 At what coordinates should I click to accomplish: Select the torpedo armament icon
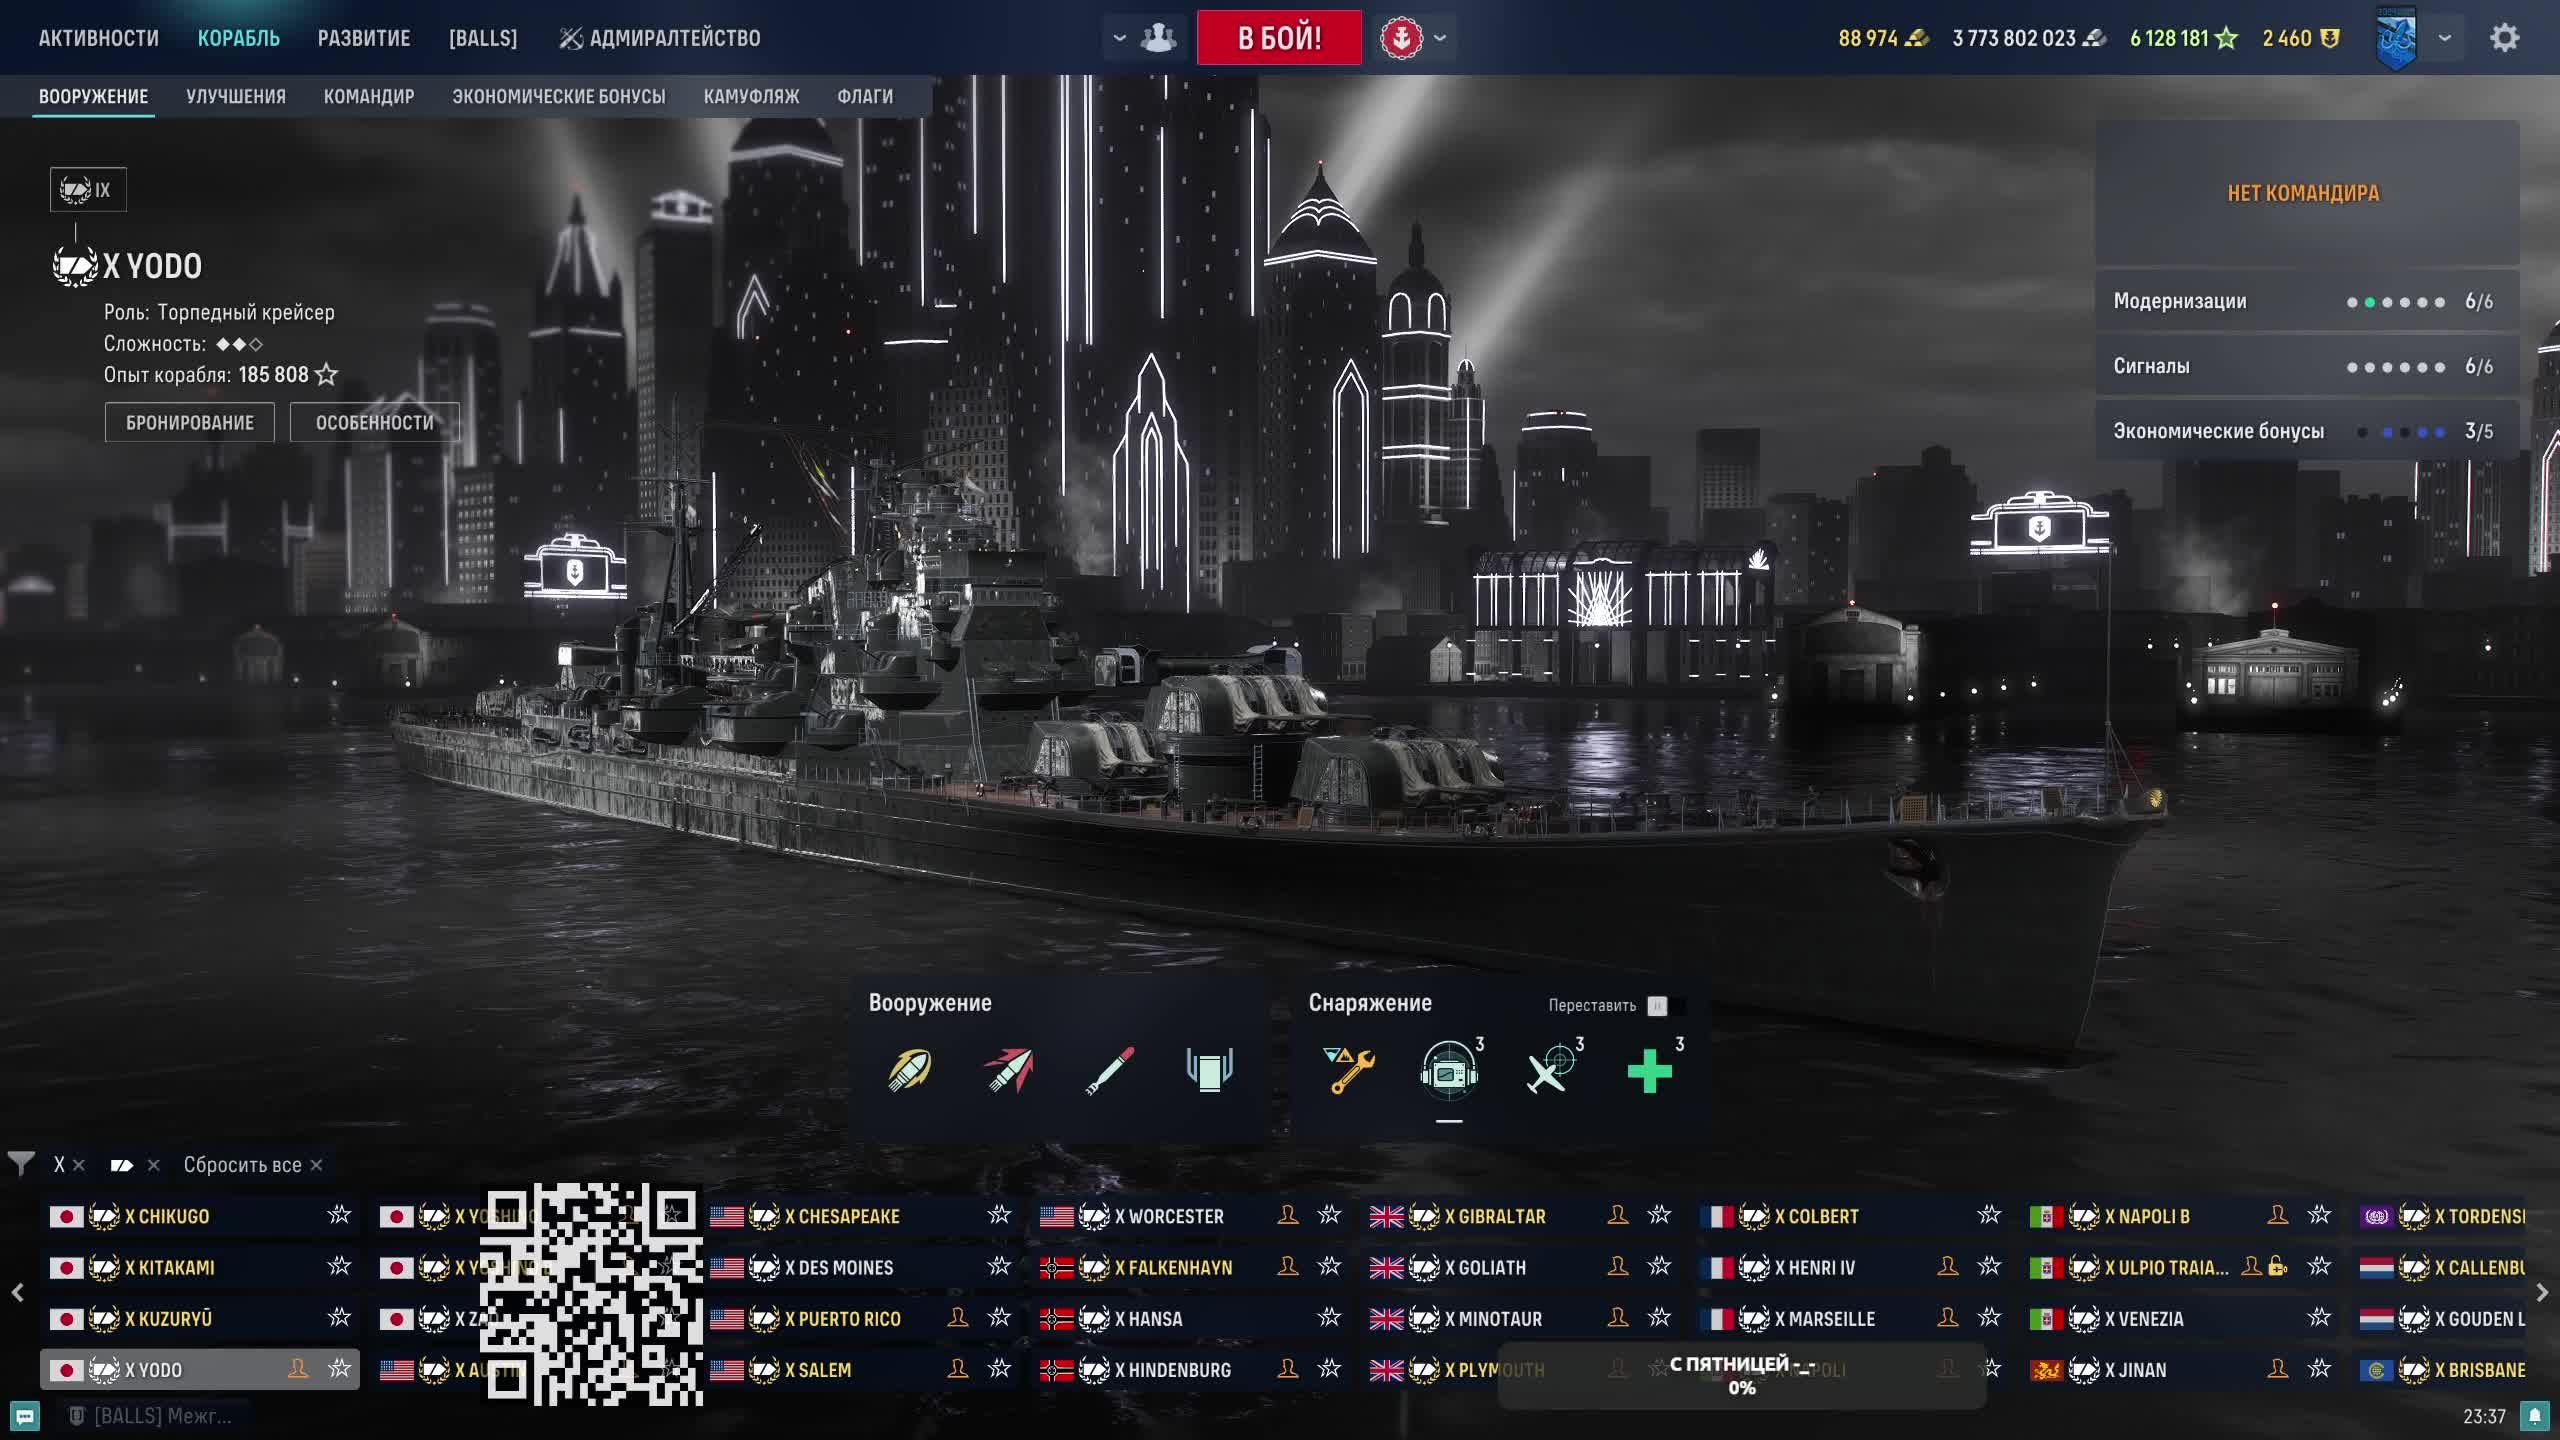1109,1070
